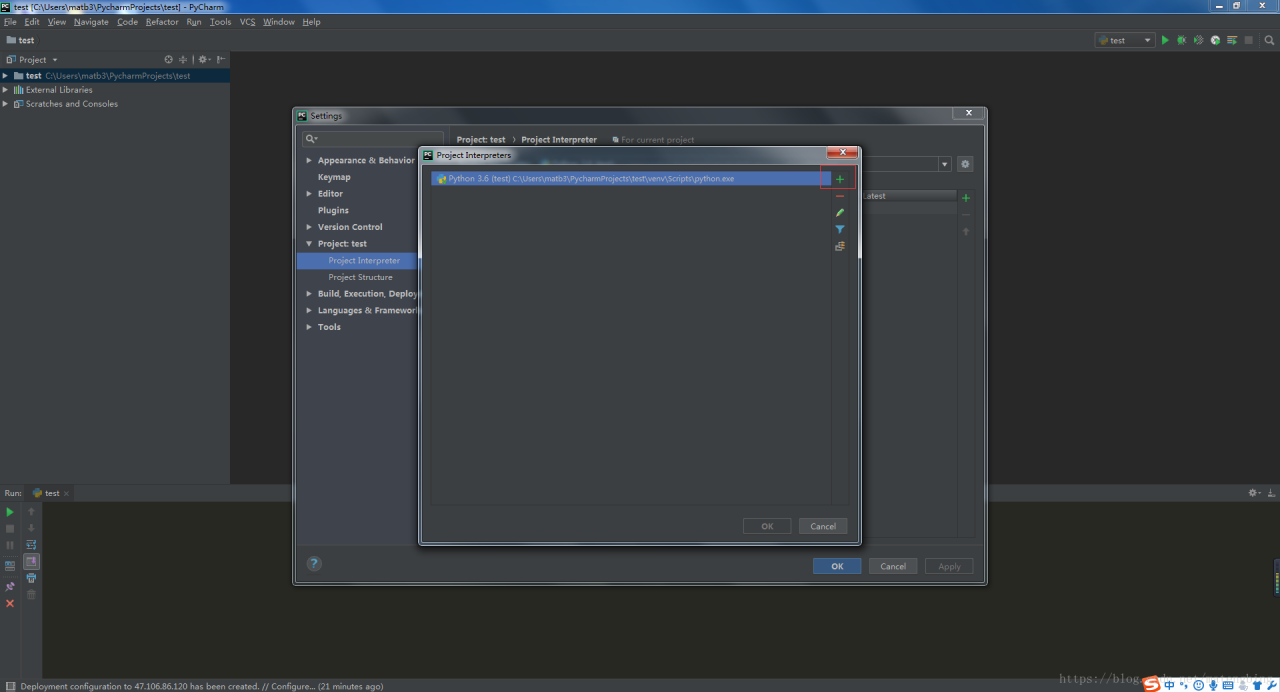Open the run configuration 'test' dropdown
This screenshot has width=1280, height=692.
point(1125,40)
